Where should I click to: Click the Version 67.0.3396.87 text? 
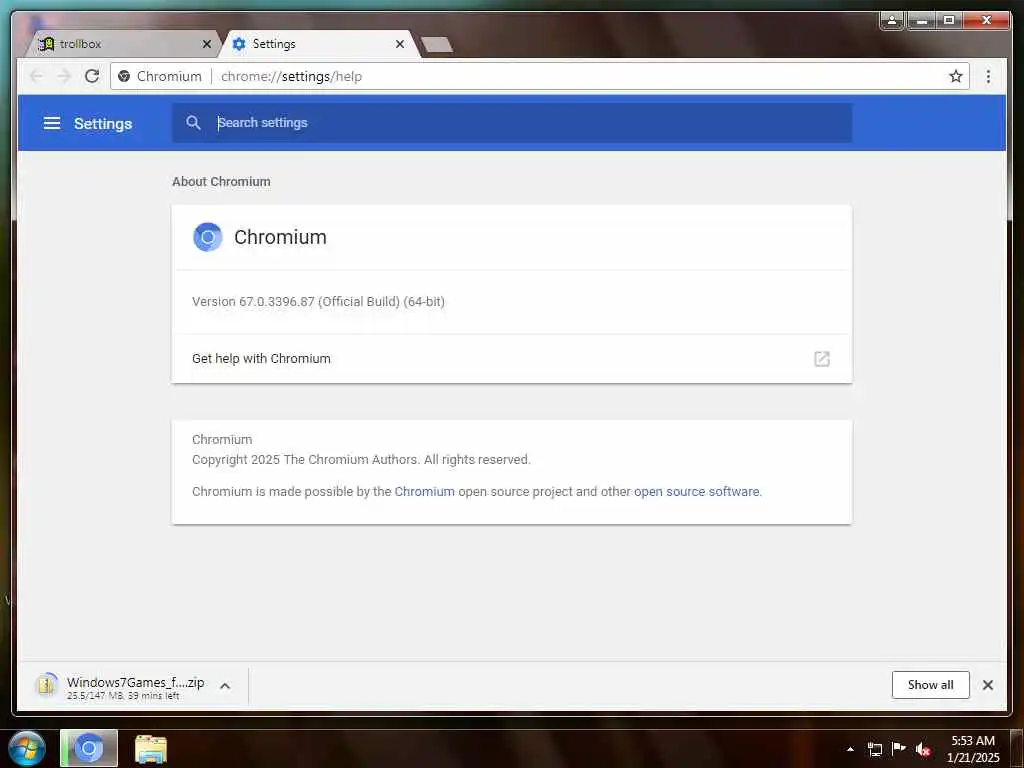click(318, 302)
